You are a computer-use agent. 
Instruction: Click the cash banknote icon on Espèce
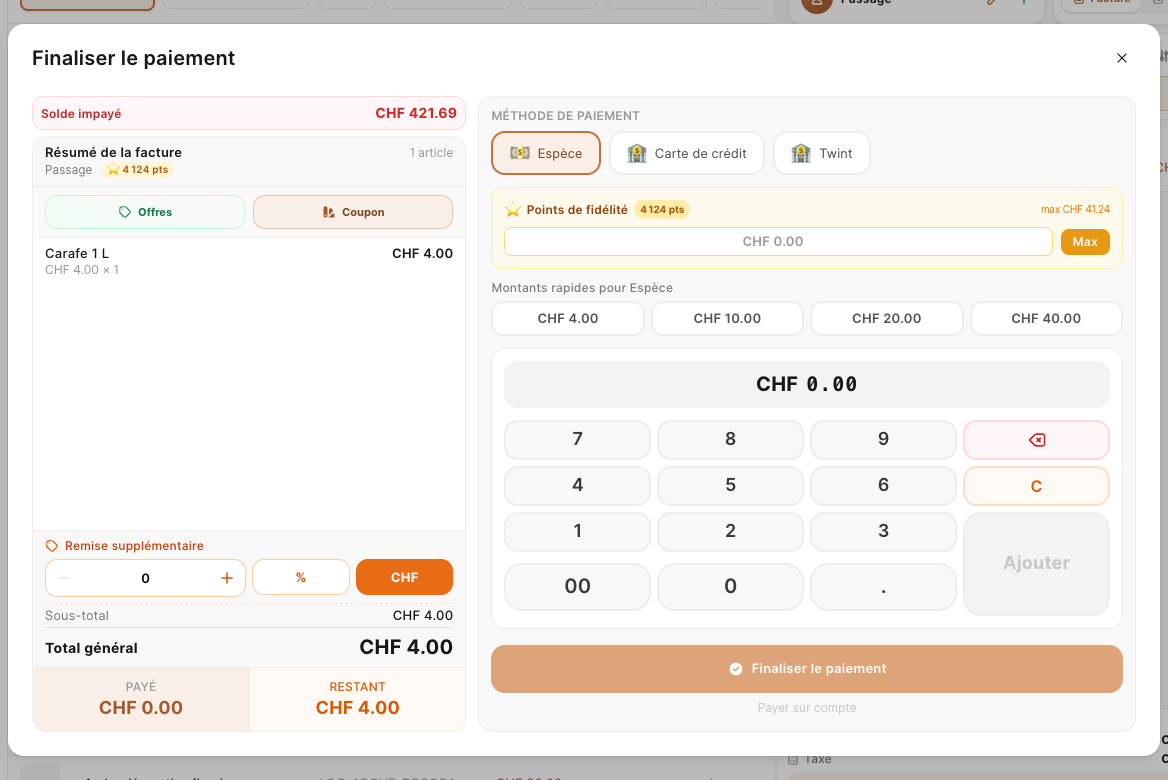click(519, 153)
